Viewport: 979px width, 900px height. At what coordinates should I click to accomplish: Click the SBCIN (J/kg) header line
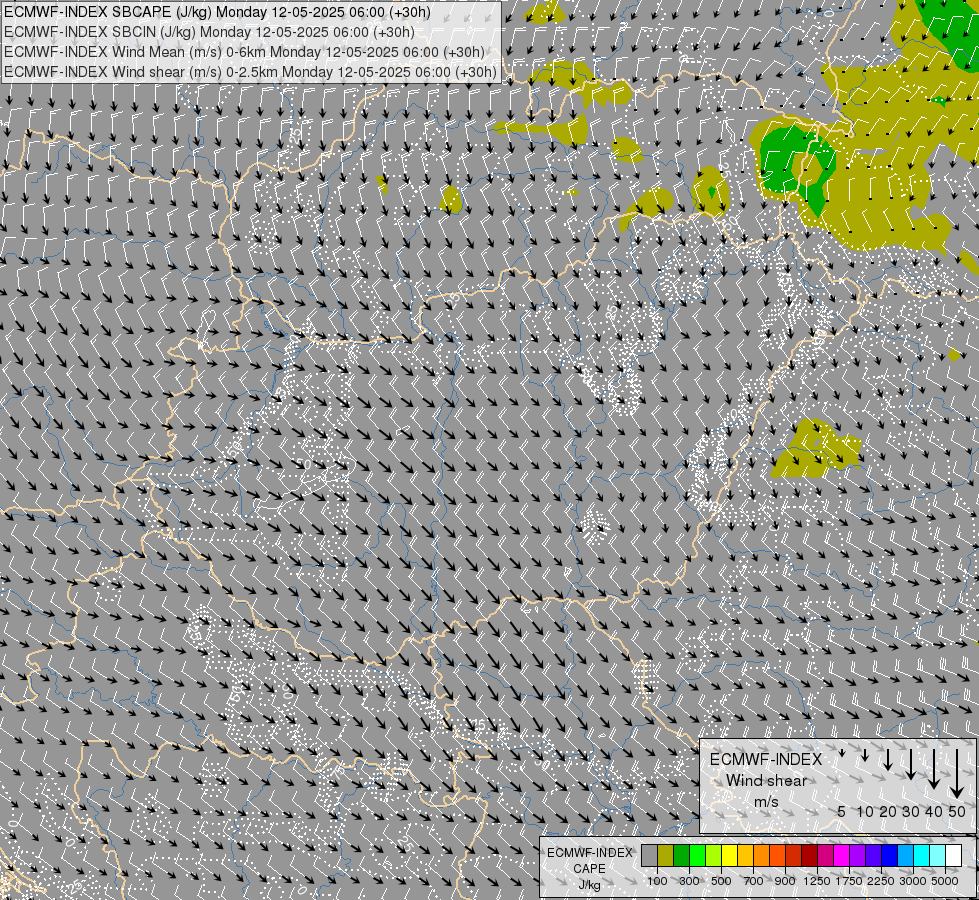click(209, 32)
